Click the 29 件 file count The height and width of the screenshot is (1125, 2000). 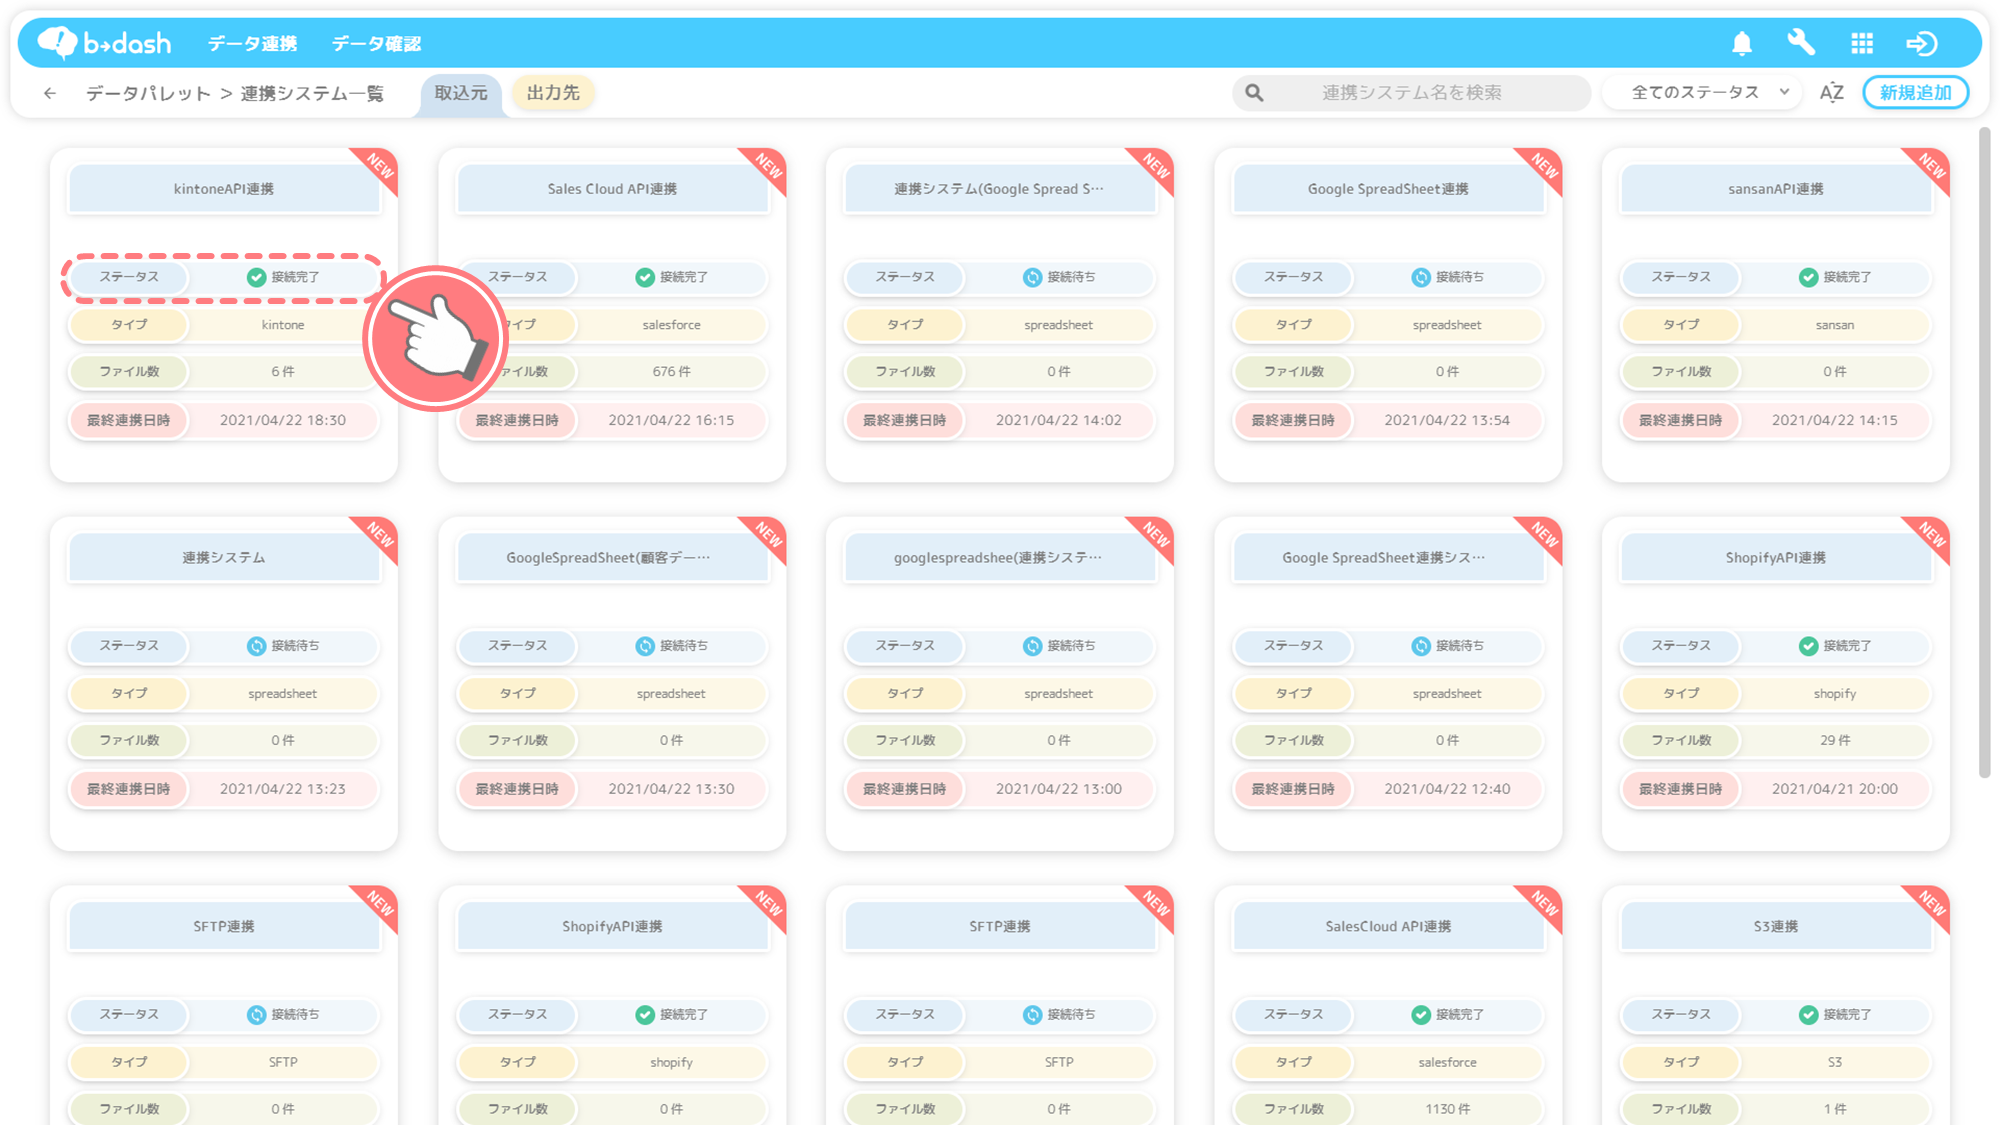pos(1835,741)
